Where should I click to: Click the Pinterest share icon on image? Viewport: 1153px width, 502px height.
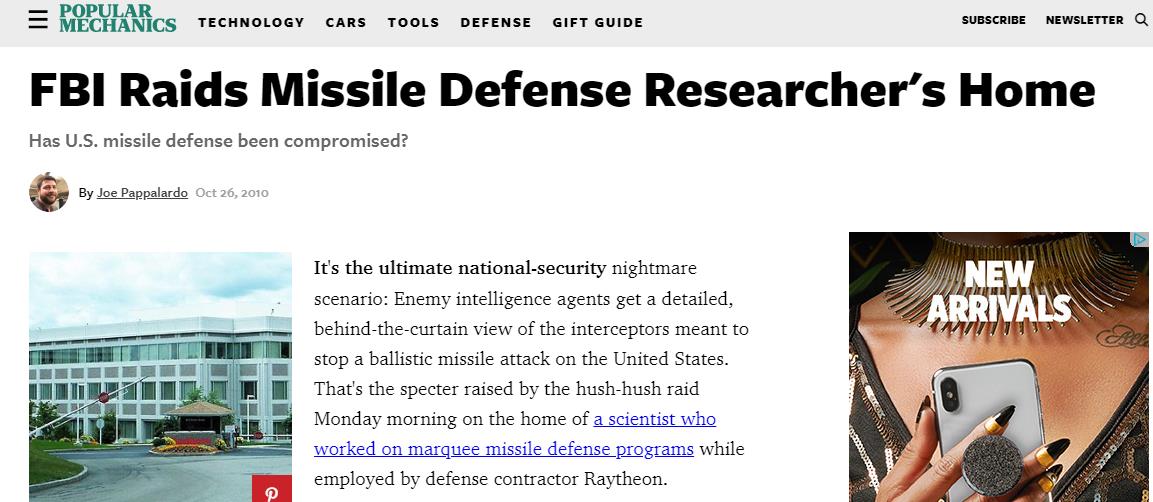point(272,490)
